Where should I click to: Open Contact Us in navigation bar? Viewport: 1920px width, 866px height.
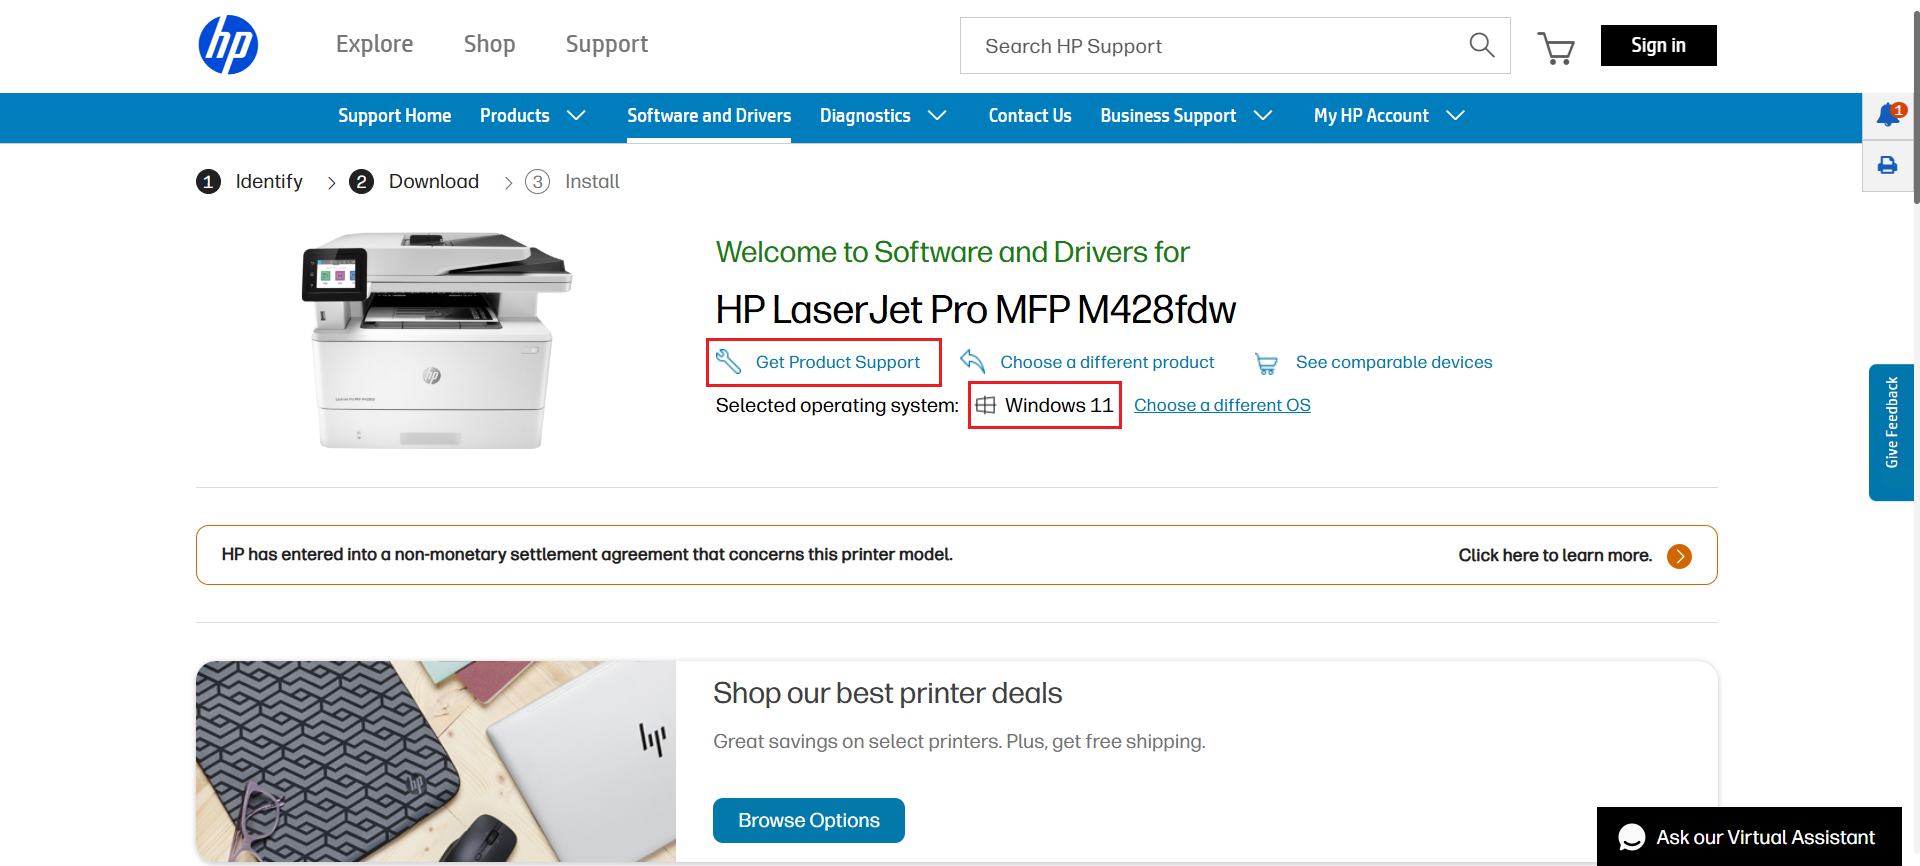pyautogui.click(x=1030, y=116)
